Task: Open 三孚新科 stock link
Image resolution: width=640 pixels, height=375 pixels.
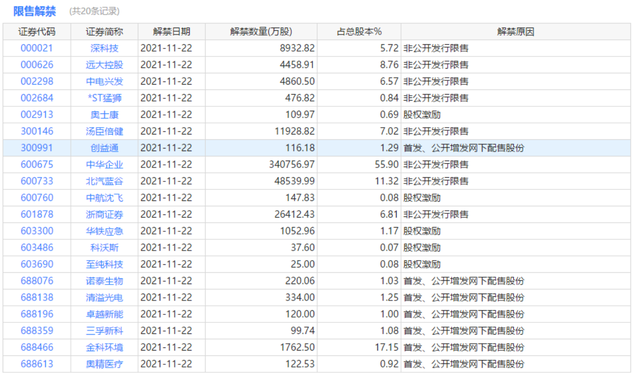Action: point(104,331)
